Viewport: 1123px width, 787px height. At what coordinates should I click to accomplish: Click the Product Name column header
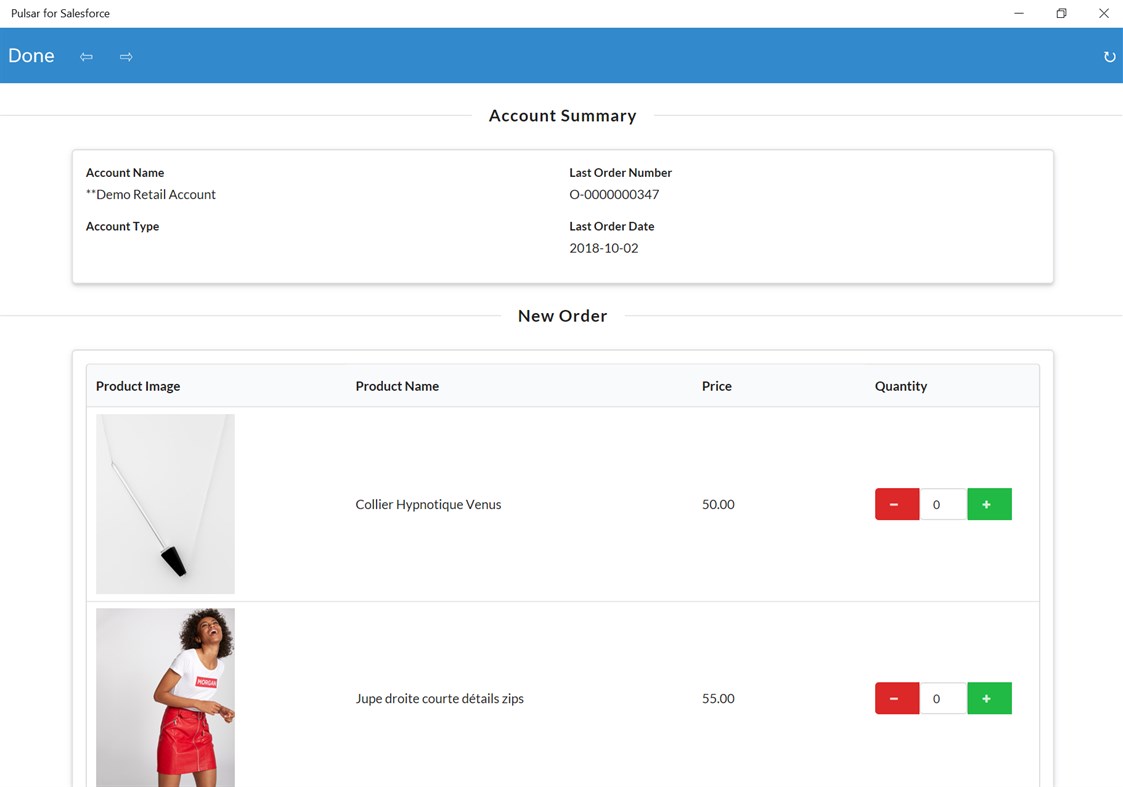(397, 385)
